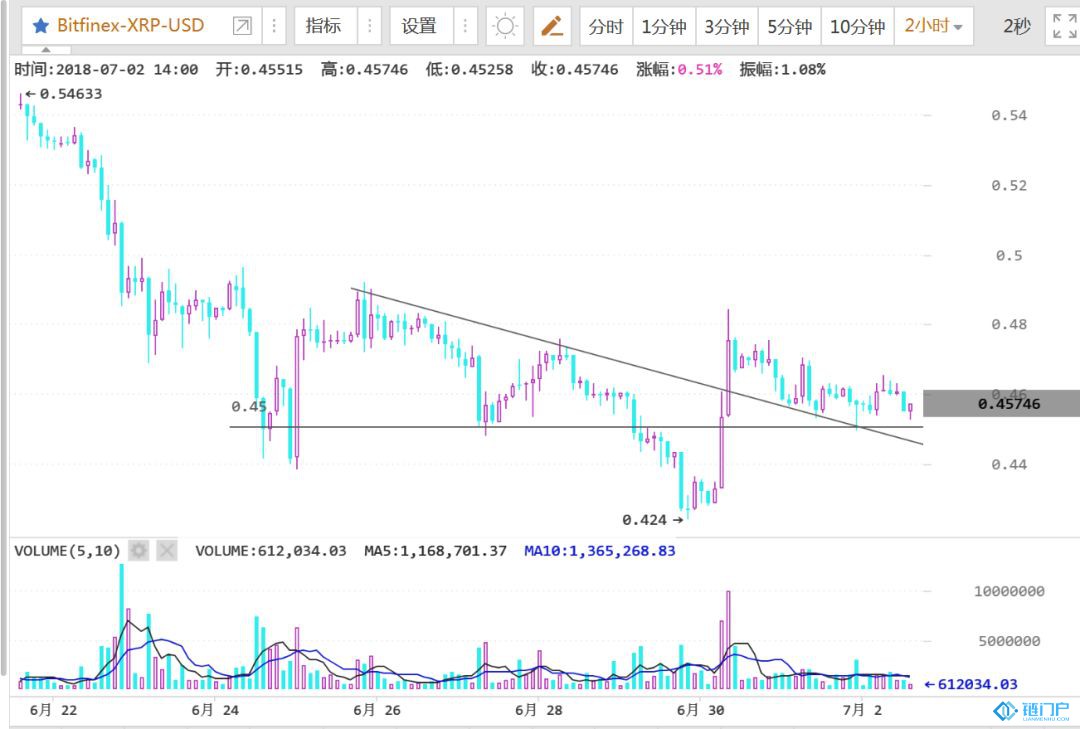Click the 0.48 price axis label

(x=1009, y=324)
